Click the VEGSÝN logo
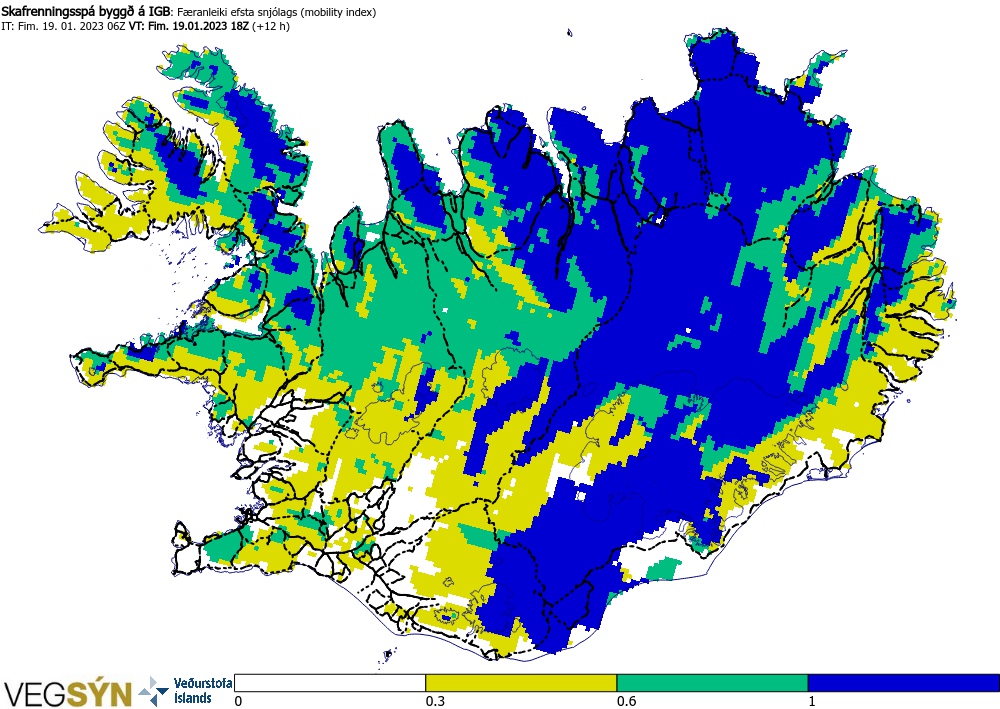 68,694
